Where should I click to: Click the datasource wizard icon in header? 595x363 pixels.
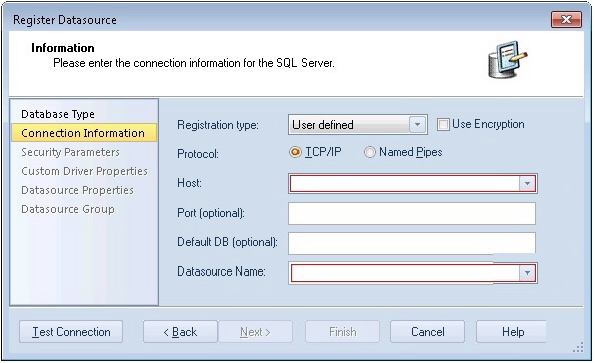507,60
